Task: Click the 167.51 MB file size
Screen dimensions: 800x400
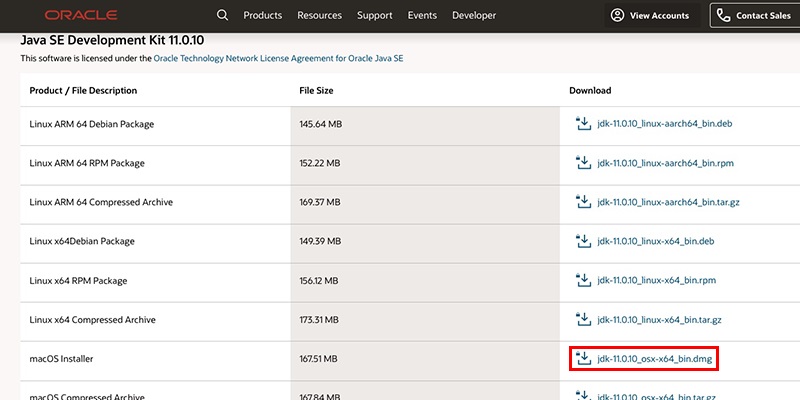Action: 318,359
